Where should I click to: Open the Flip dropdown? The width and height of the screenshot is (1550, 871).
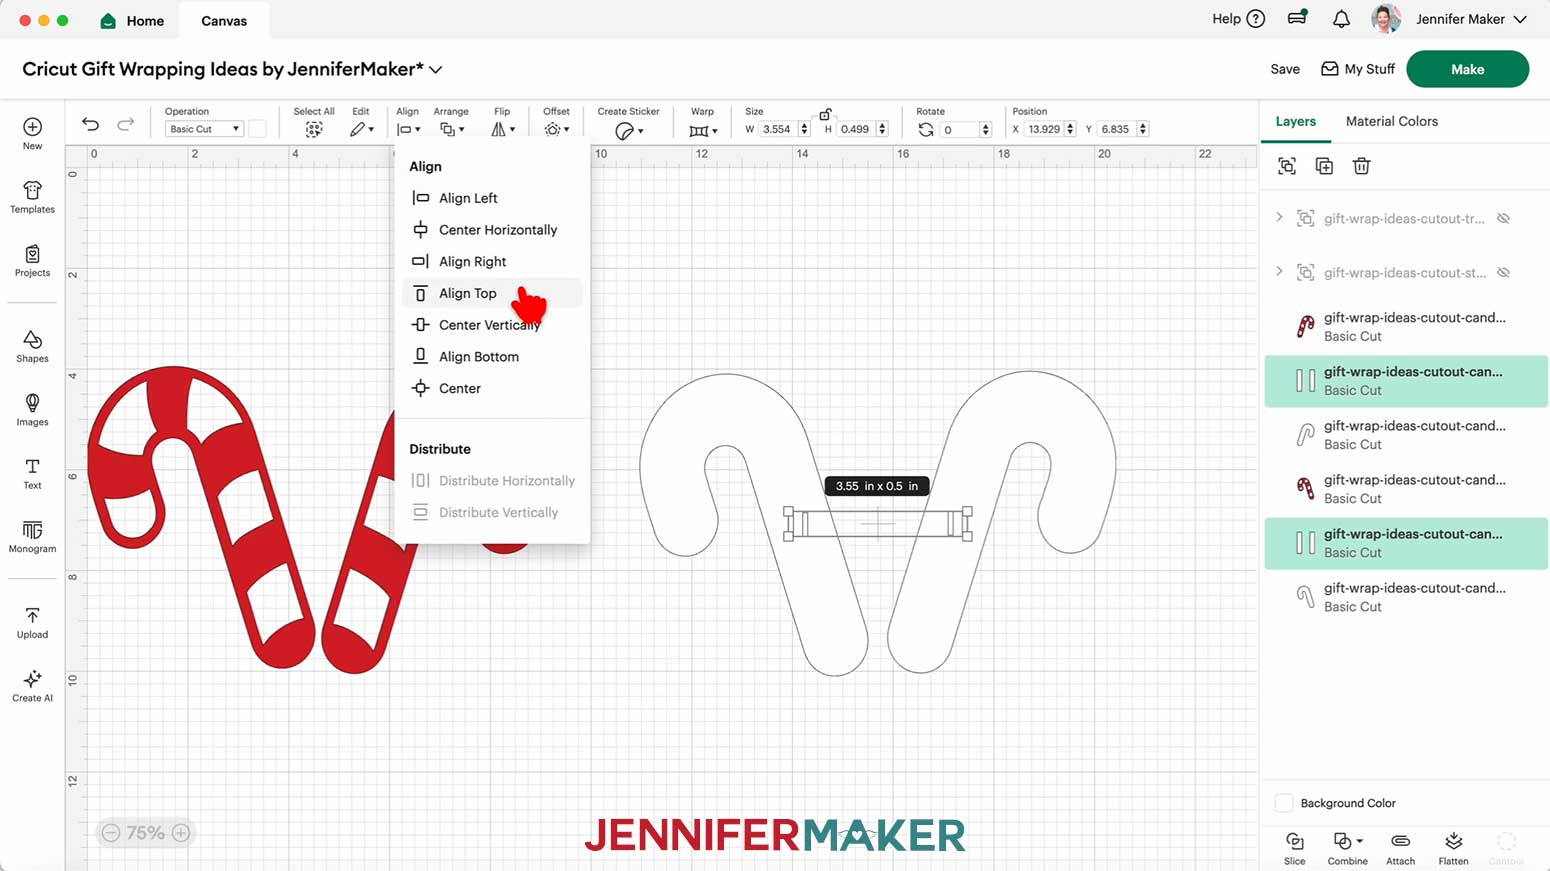coord(503,129)
